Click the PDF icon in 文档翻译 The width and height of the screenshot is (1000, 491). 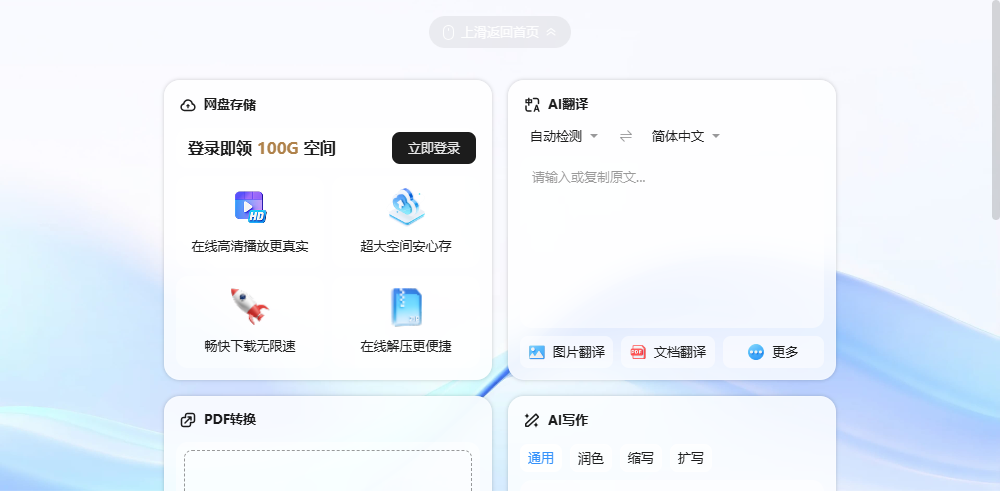pyautogui.click(x=638, y=352)
